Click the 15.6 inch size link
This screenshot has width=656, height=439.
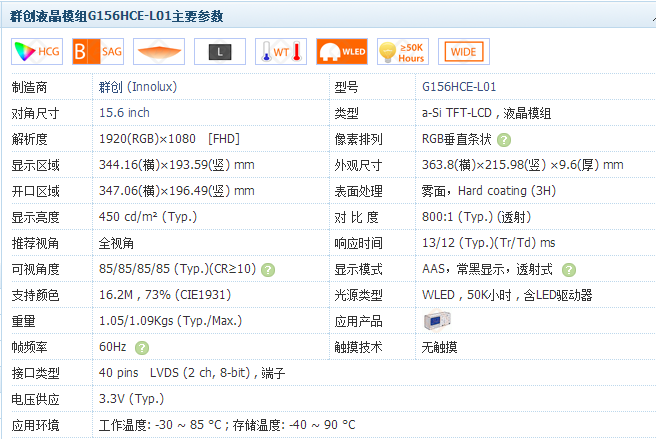[x=125, y=113]
